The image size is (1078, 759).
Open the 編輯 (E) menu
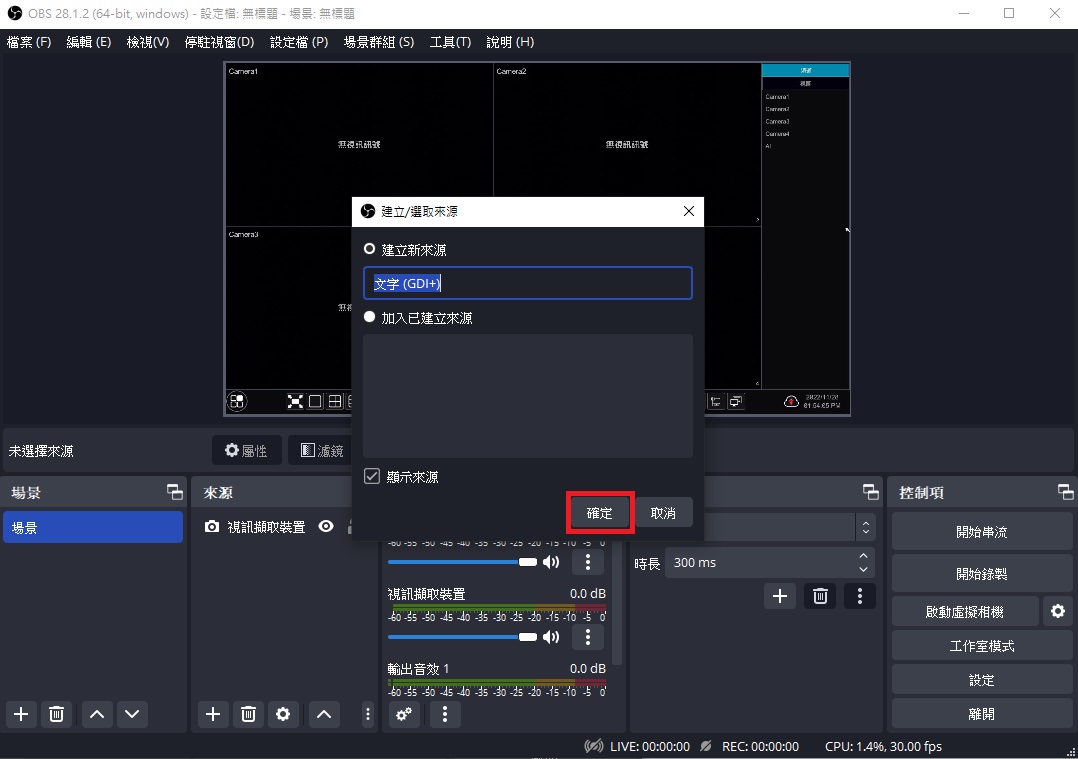(x=89, y=42)
